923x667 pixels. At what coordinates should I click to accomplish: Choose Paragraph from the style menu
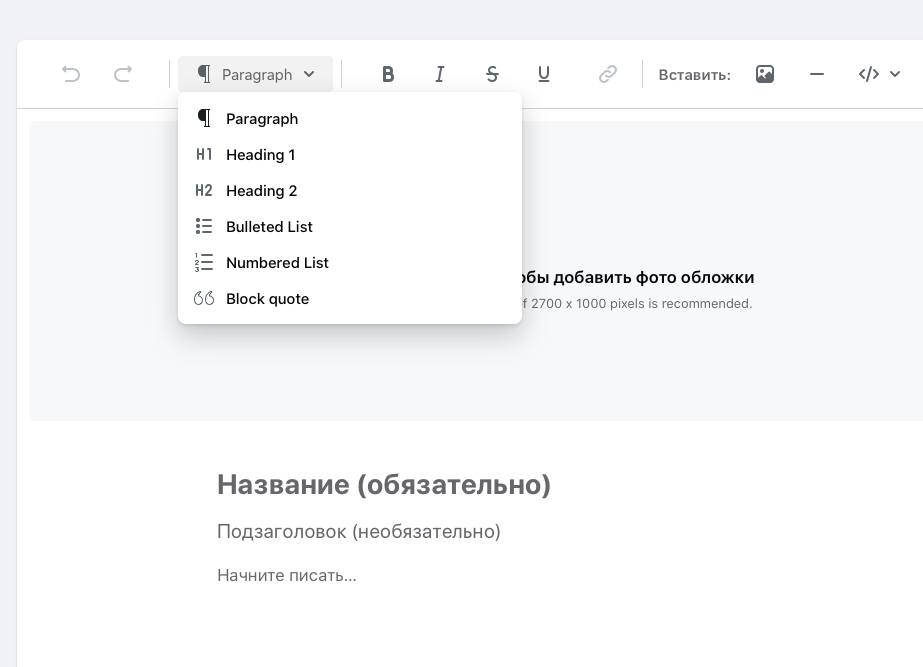click(x=262, y=119)
